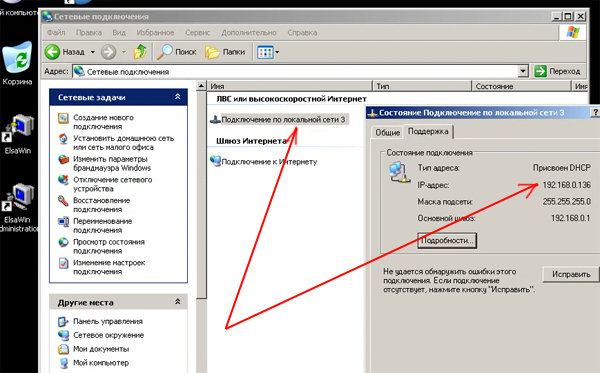This screenshot has height=373, width=600.
Task: Click the Сетевое окружение icon
Action: (x=63, y=335)
